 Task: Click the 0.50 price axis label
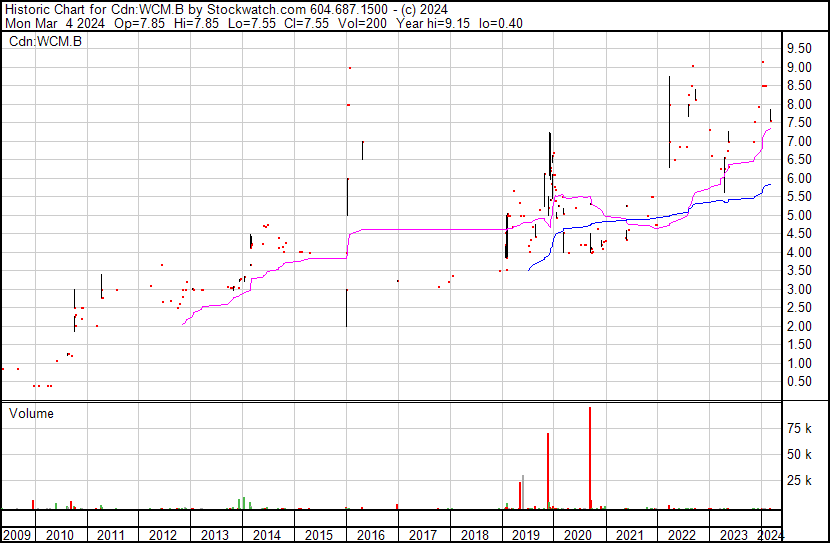tap(798, 381)
